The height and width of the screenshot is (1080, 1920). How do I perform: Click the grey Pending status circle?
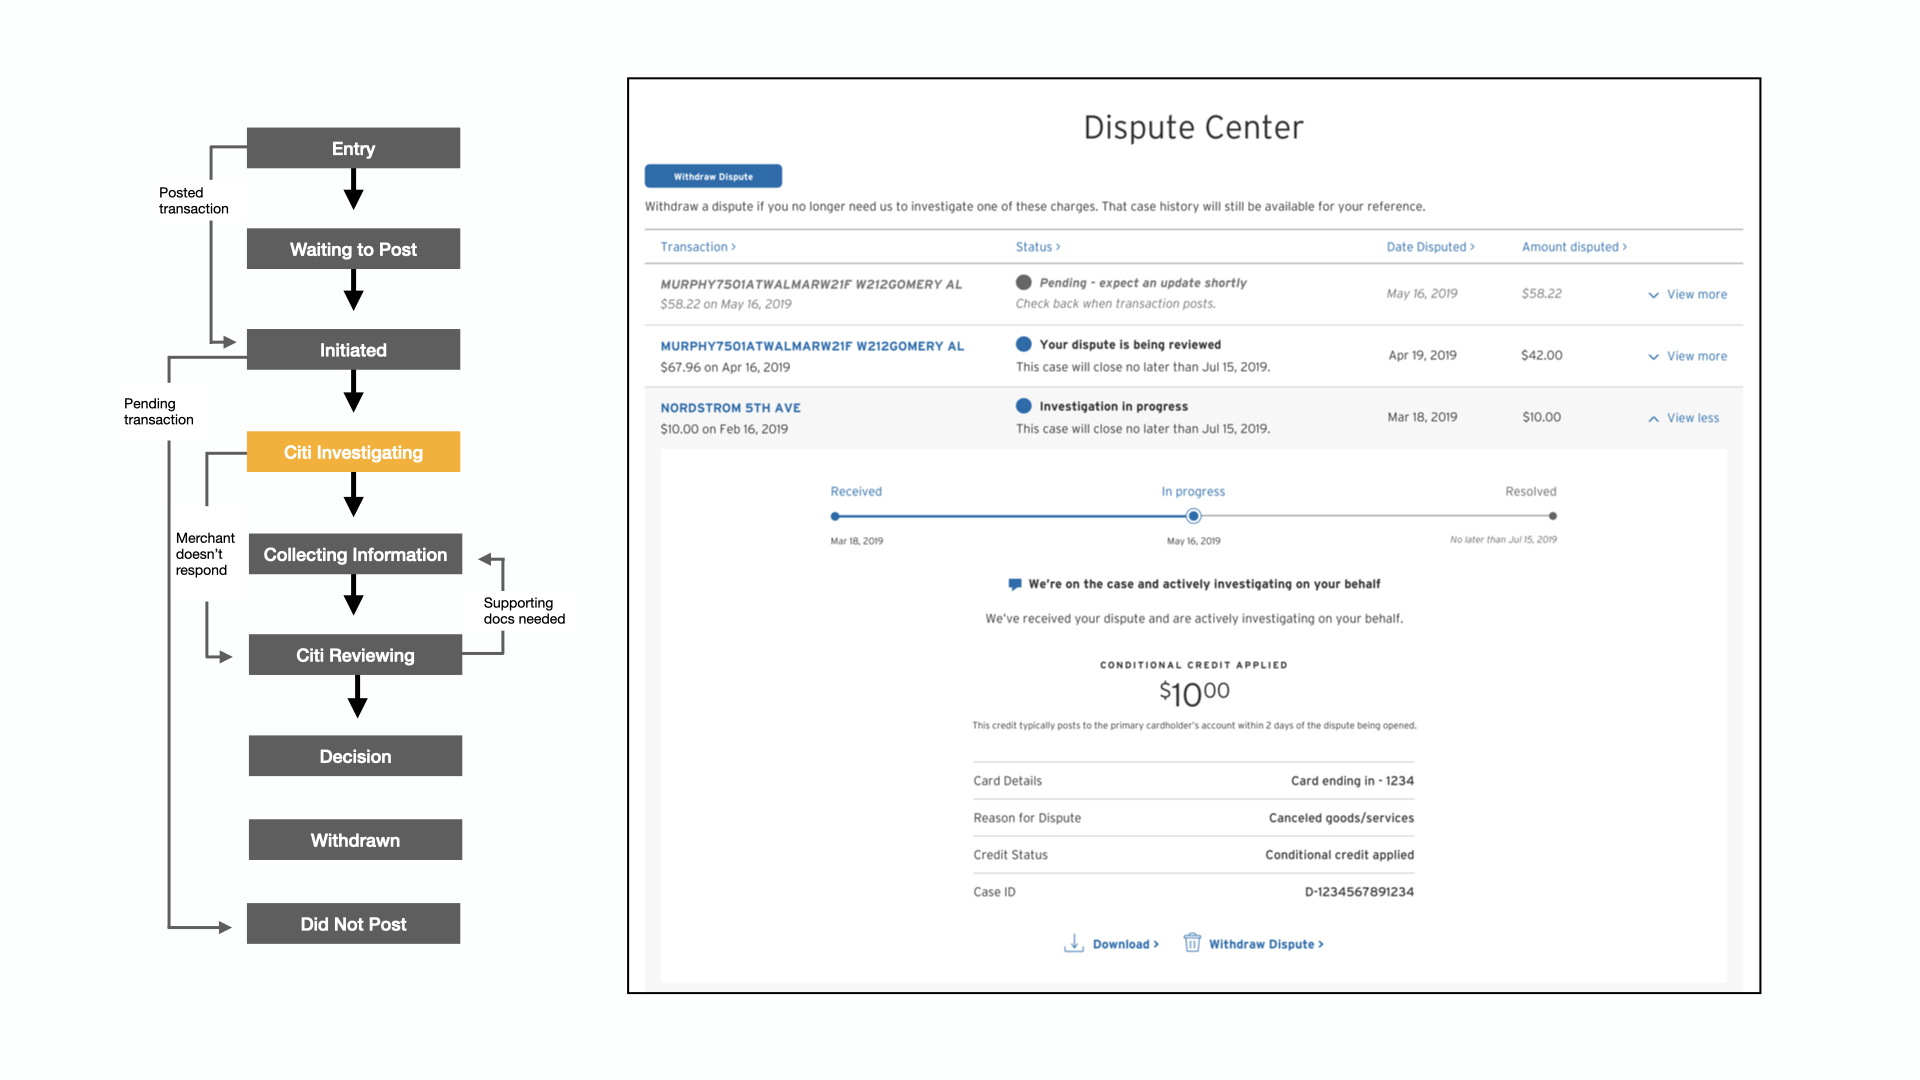(1023, 283)
